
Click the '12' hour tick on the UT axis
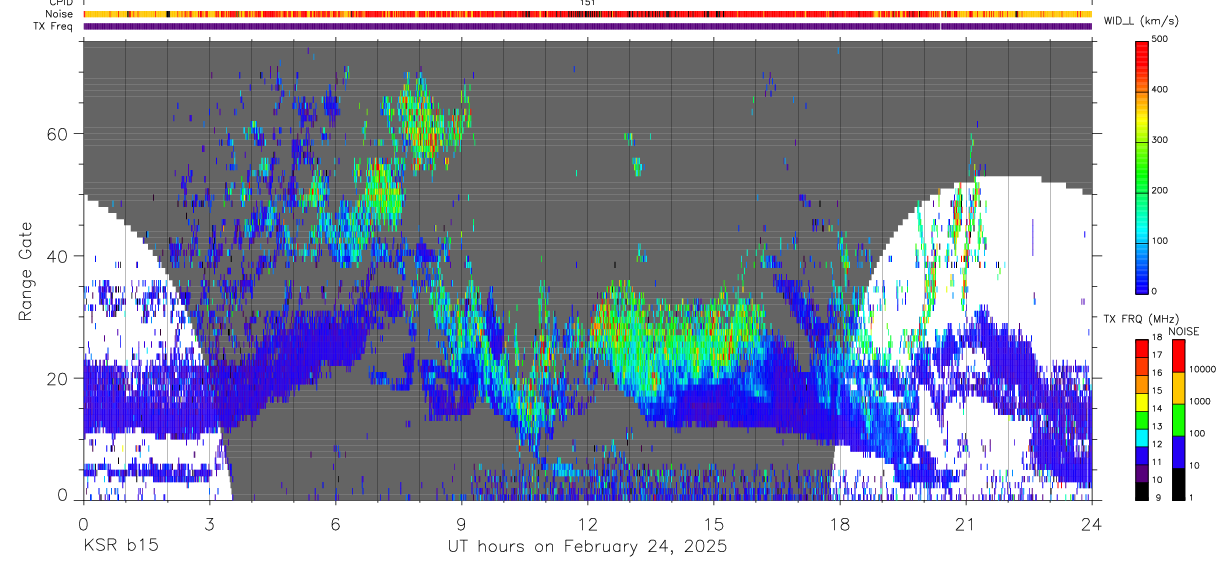(x=587, y=523)
